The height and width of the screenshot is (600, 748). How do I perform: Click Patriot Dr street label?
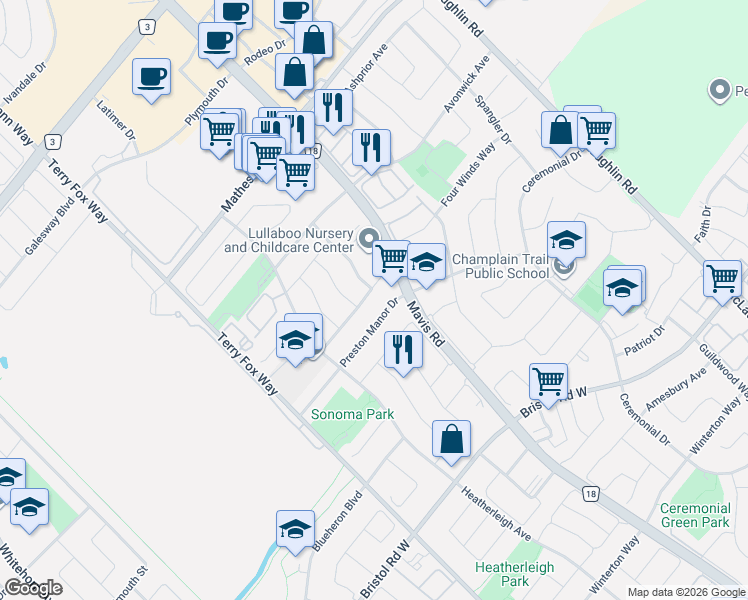pos(644,341)
